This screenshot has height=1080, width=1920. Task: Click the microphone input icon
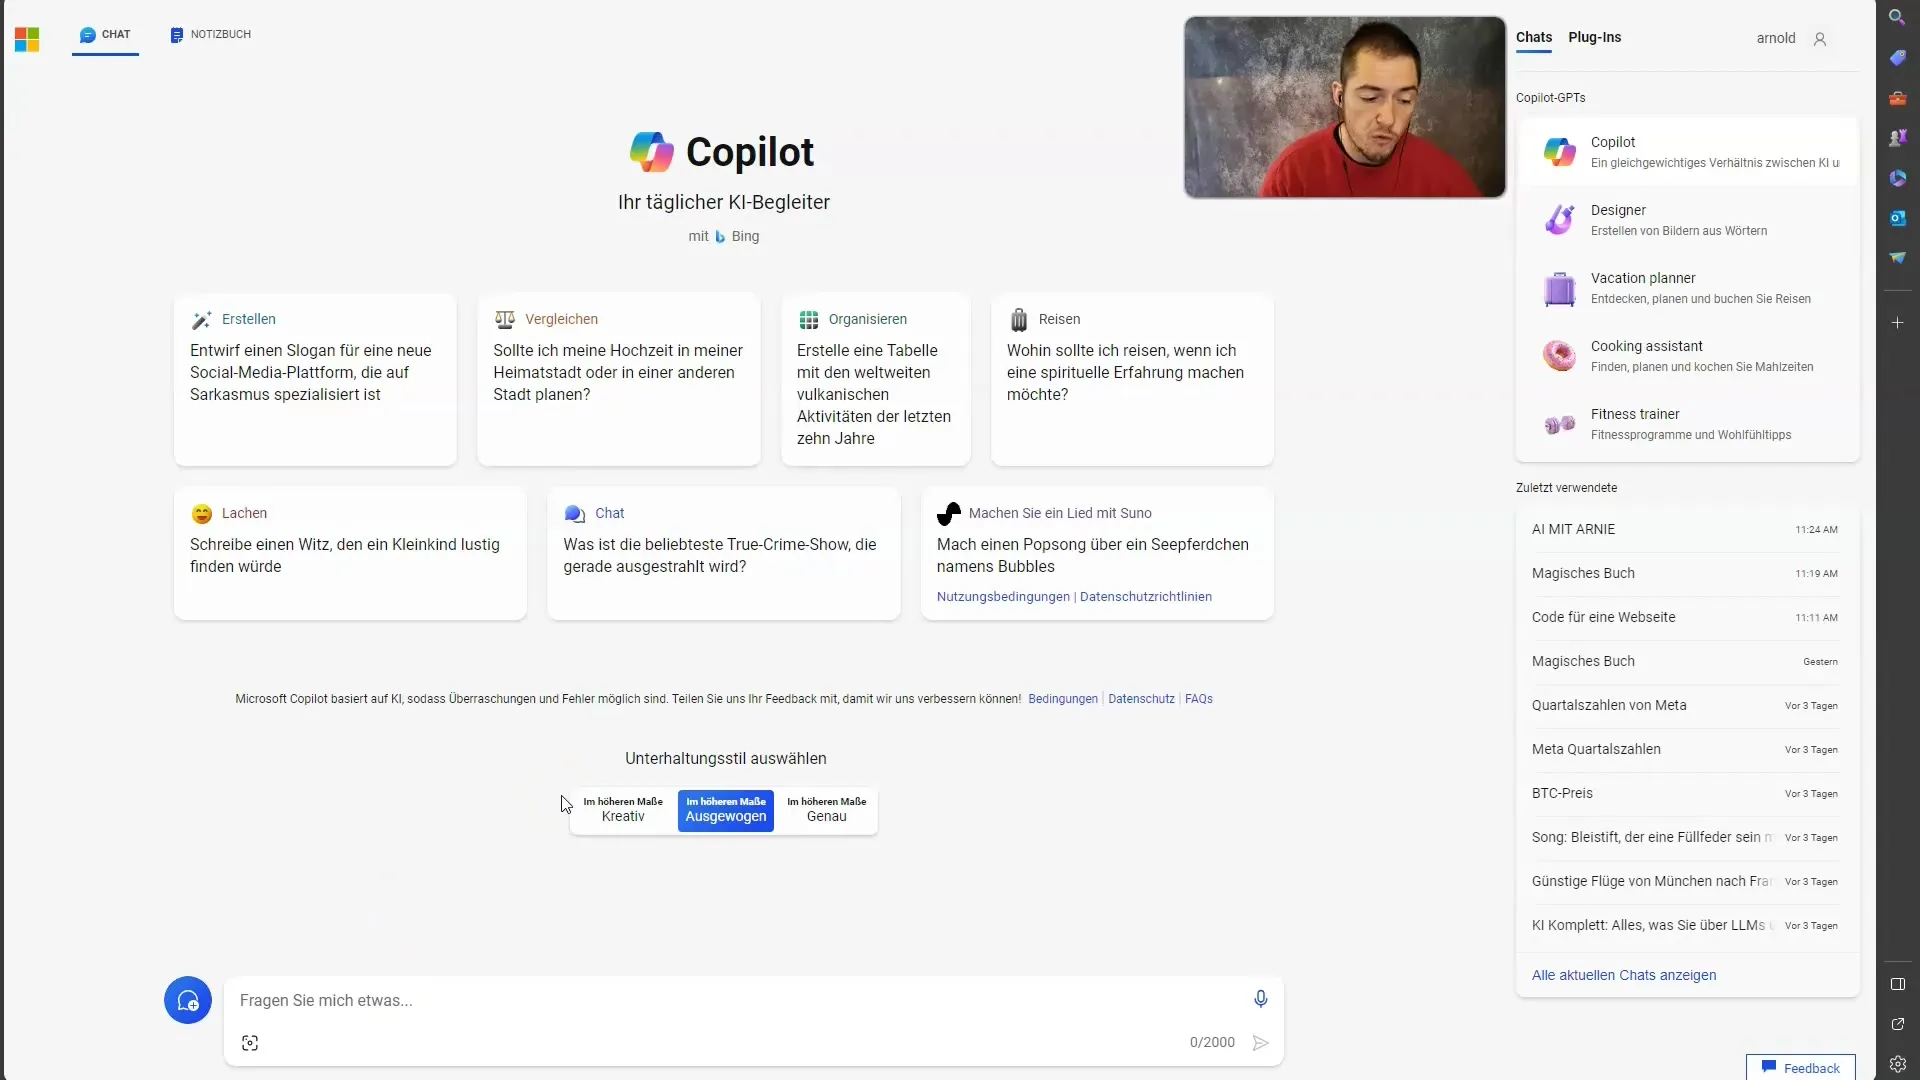[x=1261, y=998]
